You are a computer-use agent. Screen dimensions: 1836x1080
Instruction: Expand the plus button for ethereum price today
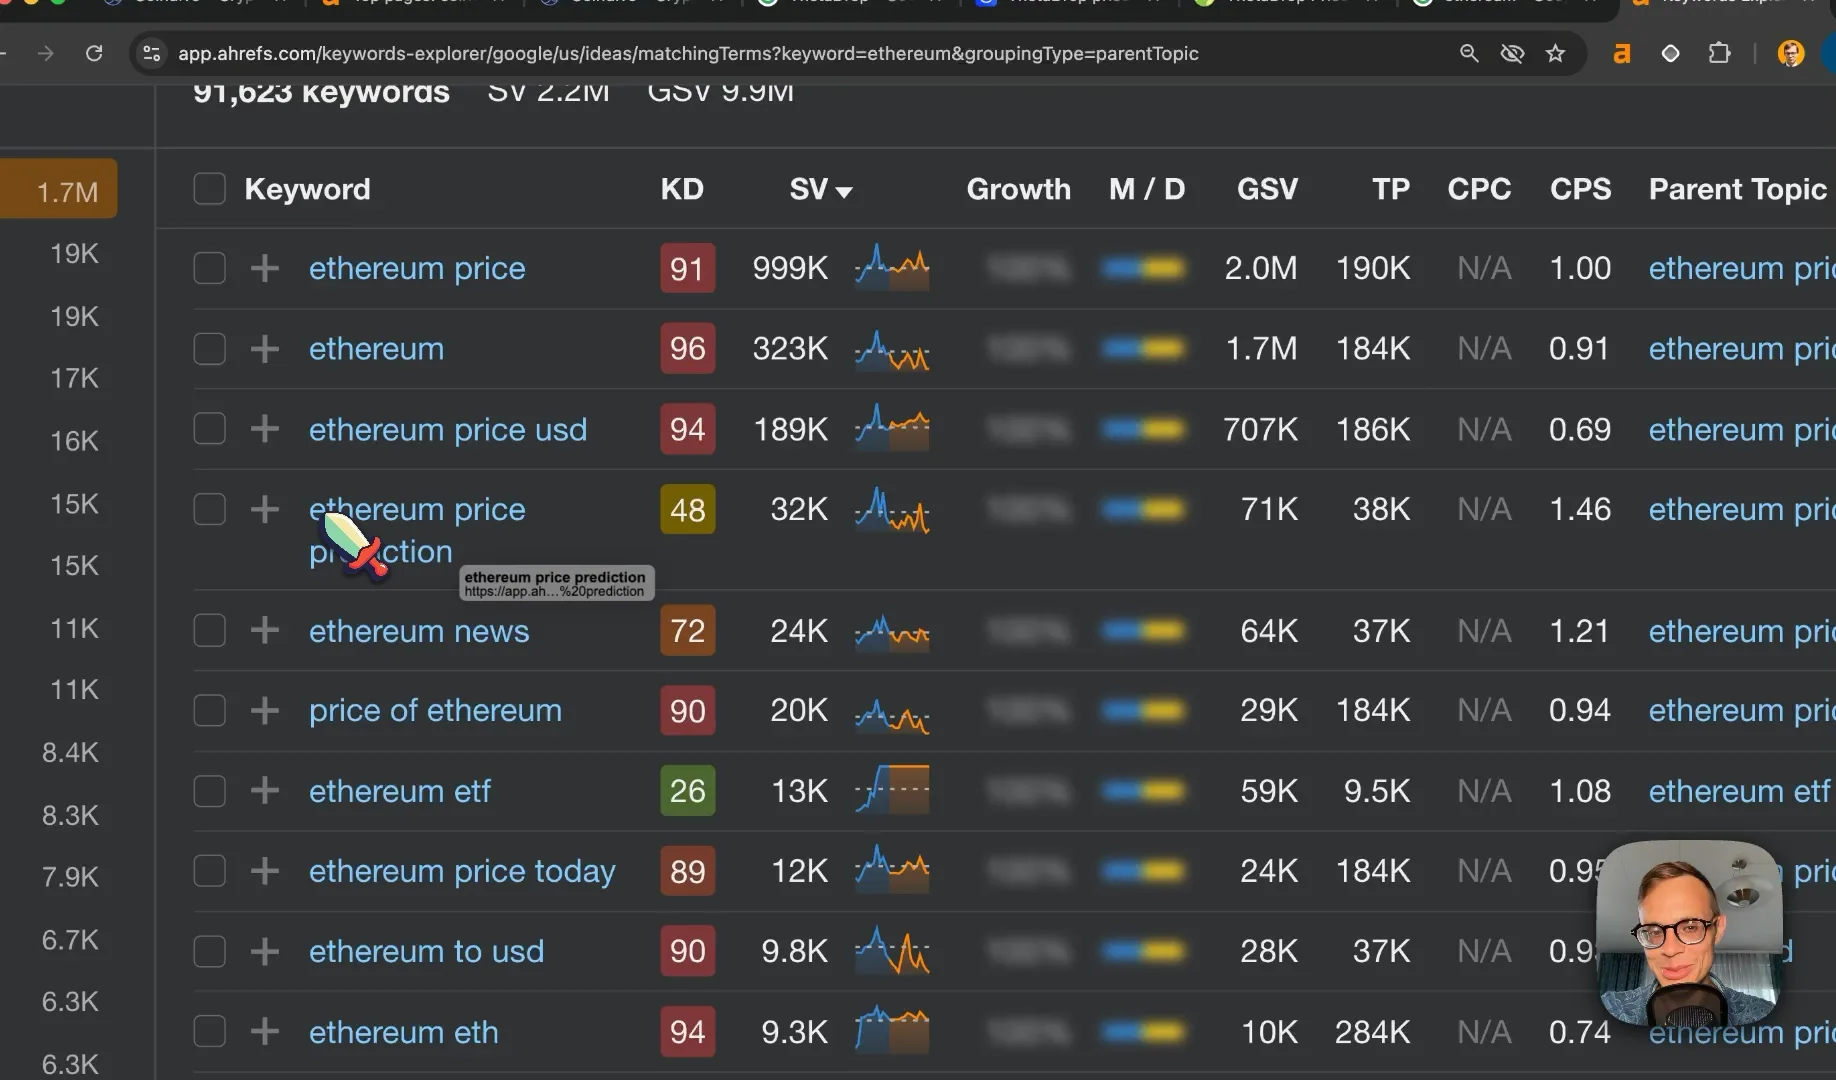tap(264, 871)
